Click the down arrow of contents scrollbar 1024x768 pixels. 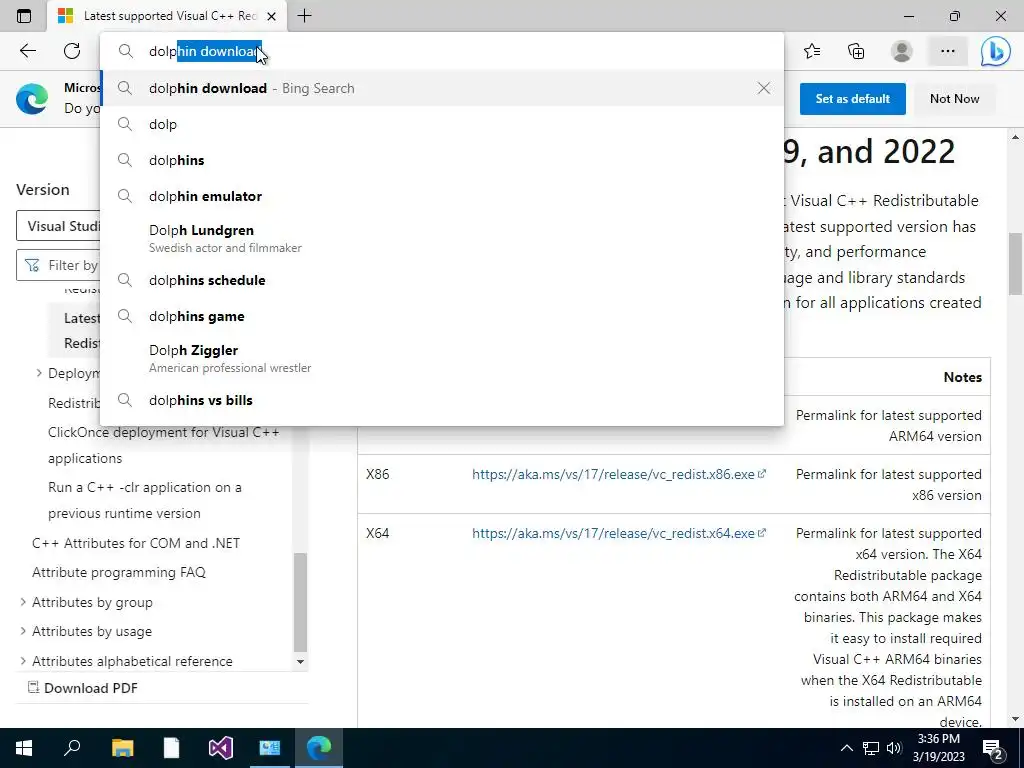click(x=300, y=662)
